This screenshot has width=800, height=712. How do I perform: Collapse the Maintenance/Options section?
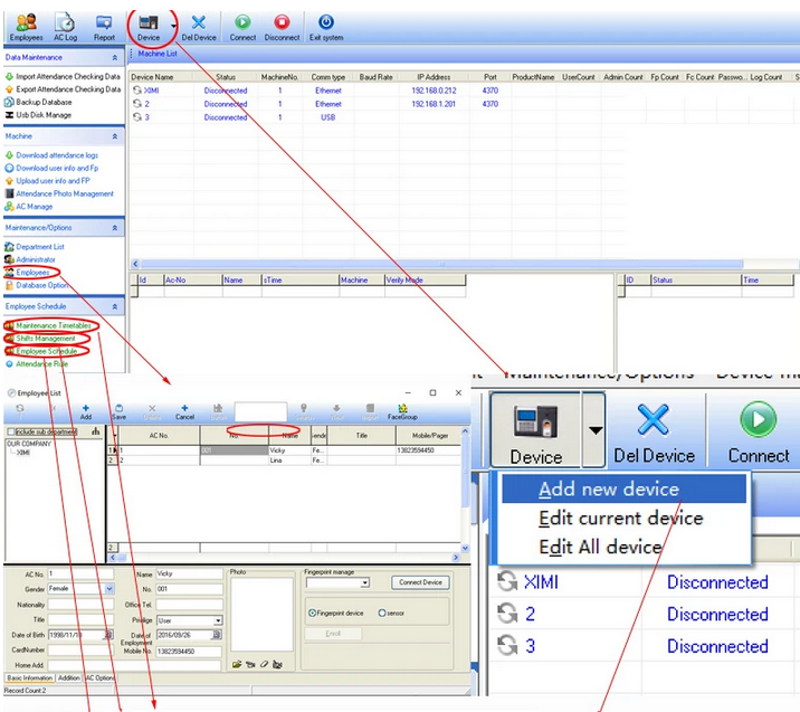pyautogui.click(x=115, y=228)
